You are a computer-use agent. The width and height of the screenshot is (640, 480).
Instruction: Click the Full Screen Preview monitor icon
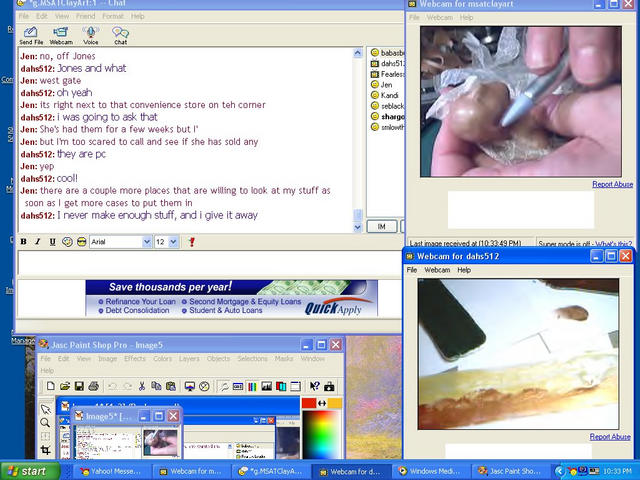pos(190,386)
